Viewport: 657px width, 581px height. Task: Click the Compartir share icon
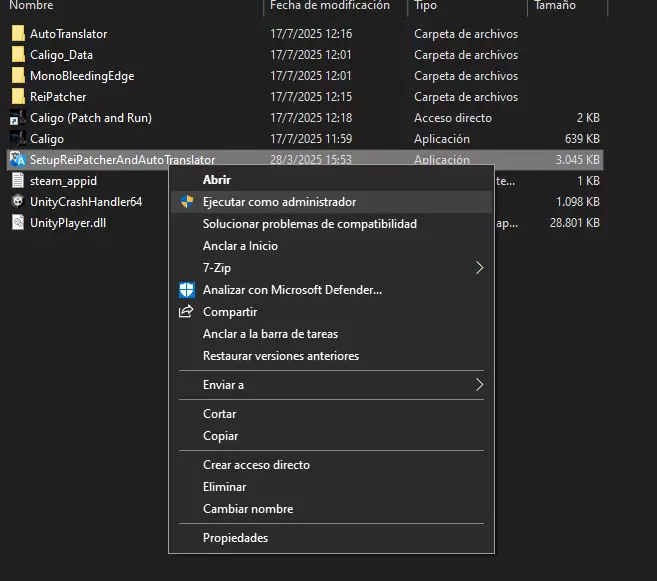click(186, 312)
